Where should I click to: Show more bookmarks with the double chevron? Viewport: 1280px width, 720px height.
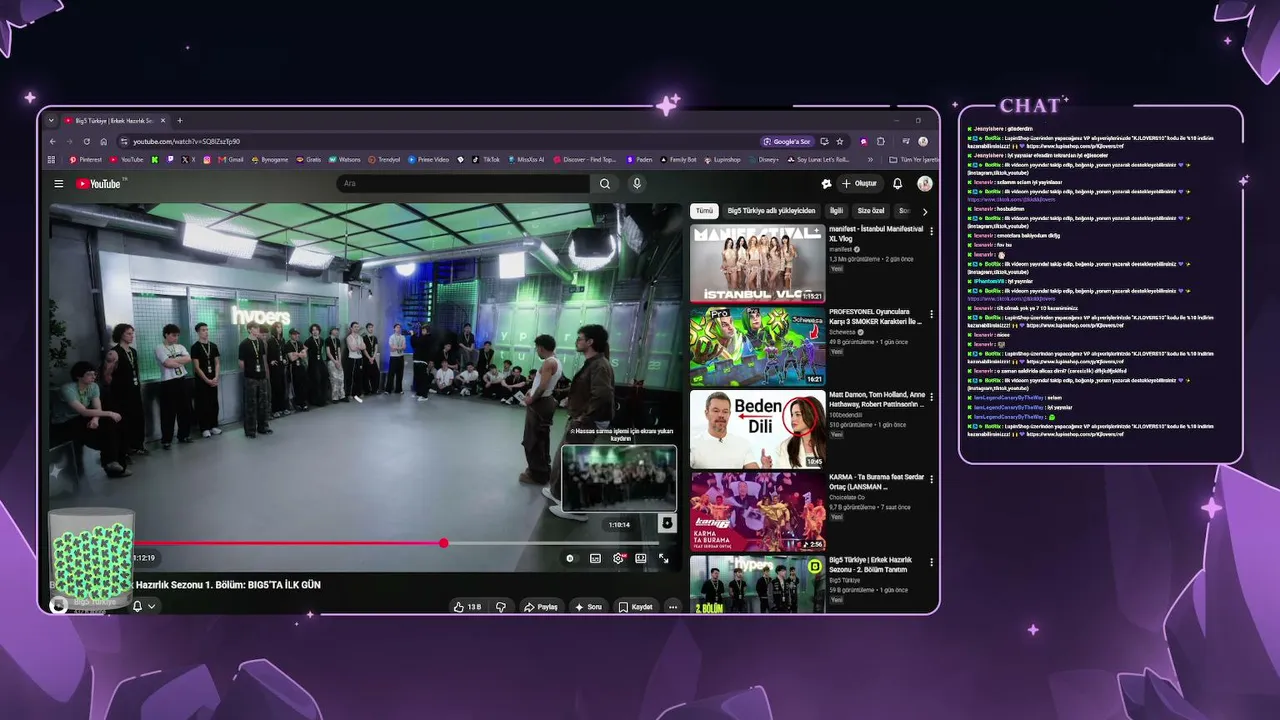point(870,159)
